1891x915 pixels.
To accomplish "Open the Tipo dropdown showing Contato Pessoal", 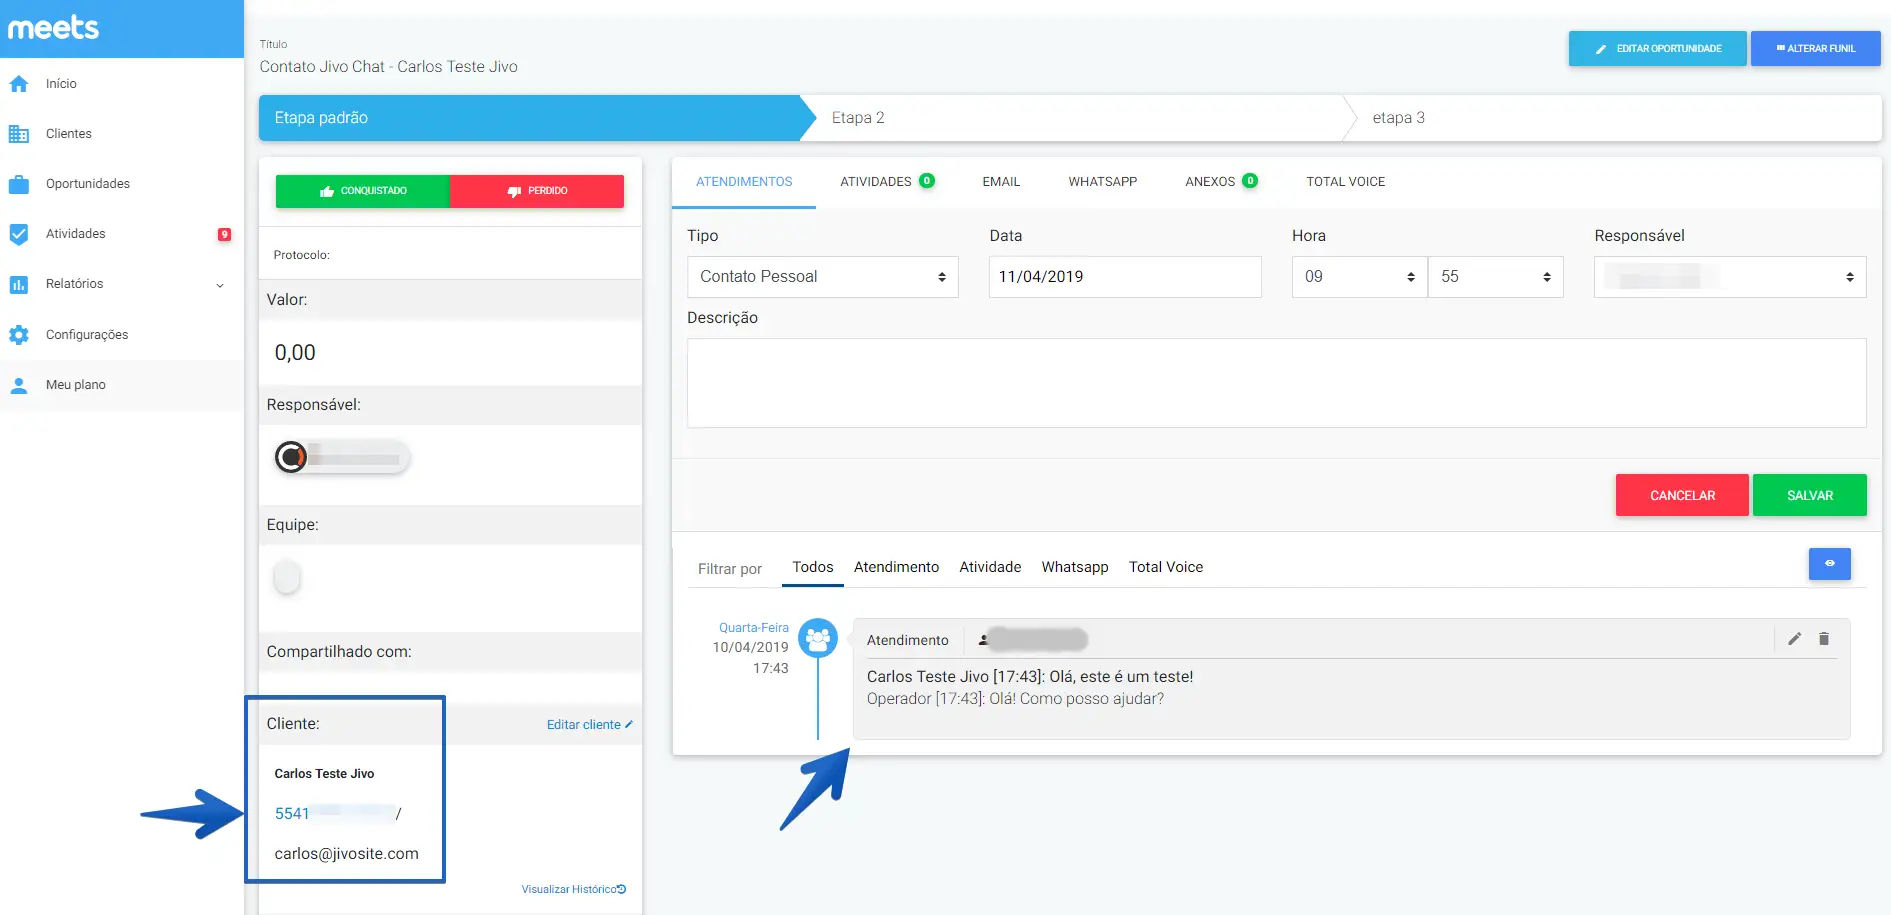I will pos(822,277).
